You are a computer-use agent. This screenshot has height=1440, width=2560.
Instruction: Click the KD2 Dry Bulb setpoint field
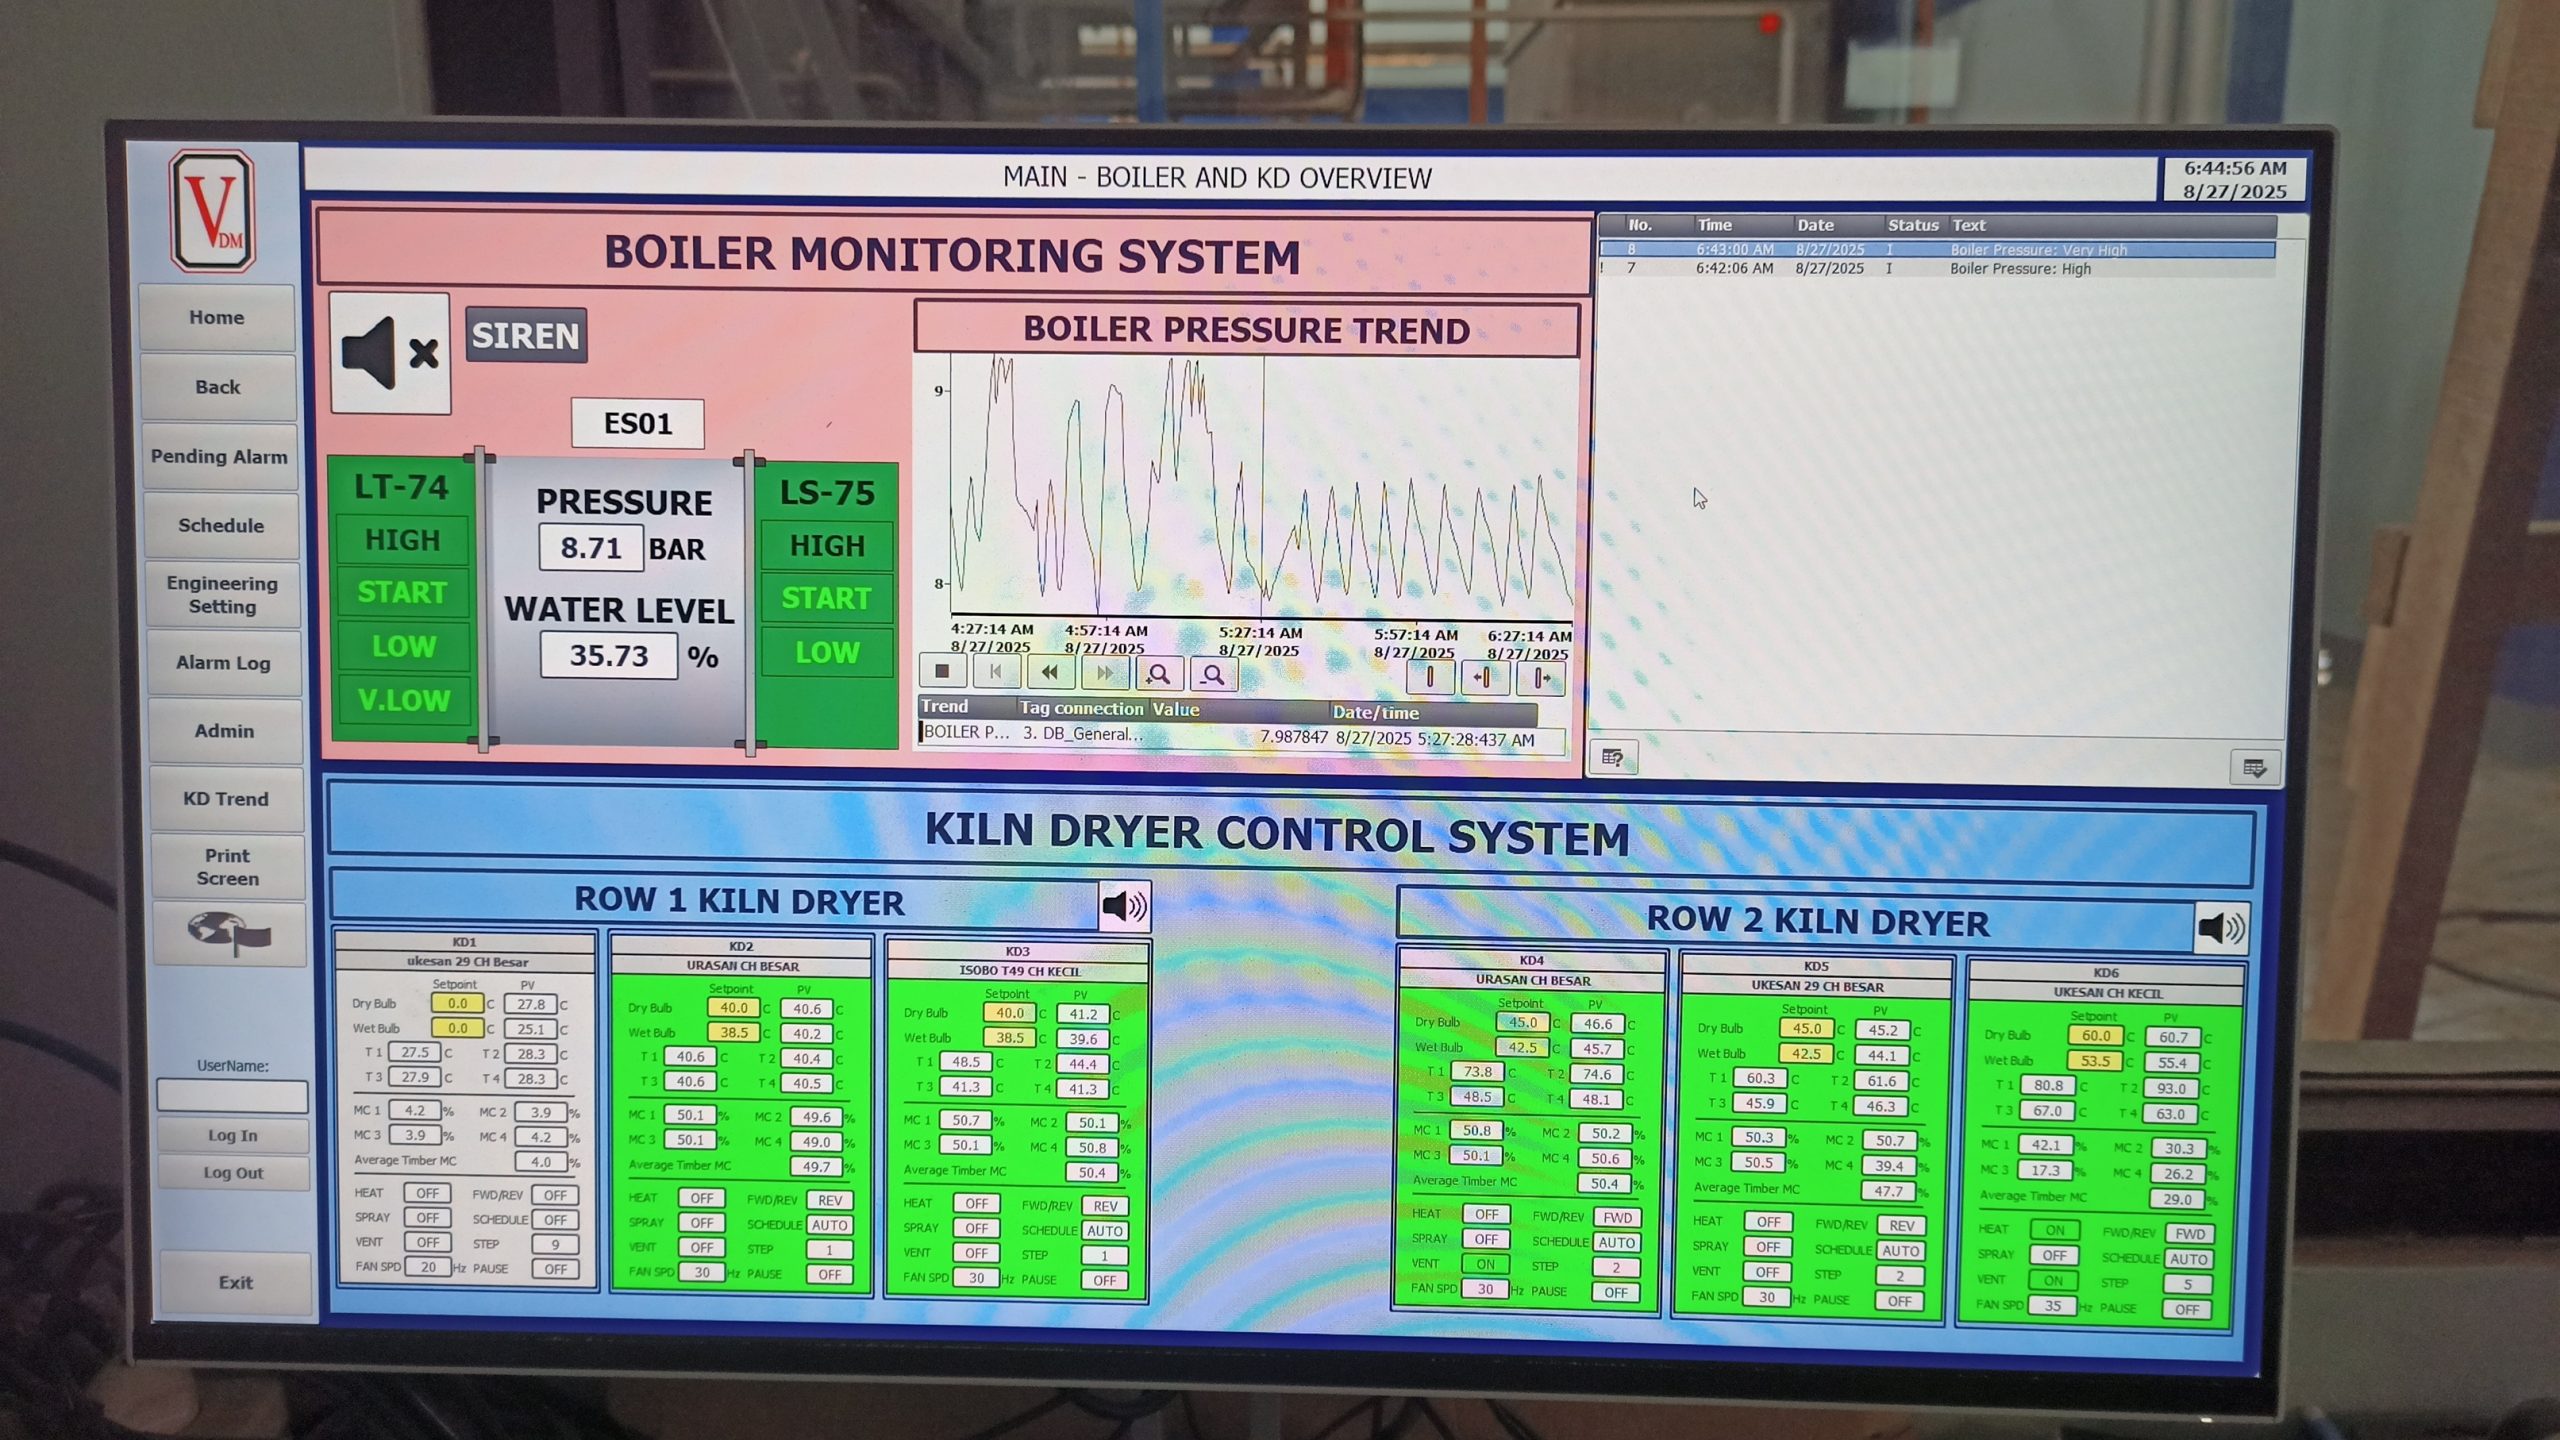(733, 1008)
